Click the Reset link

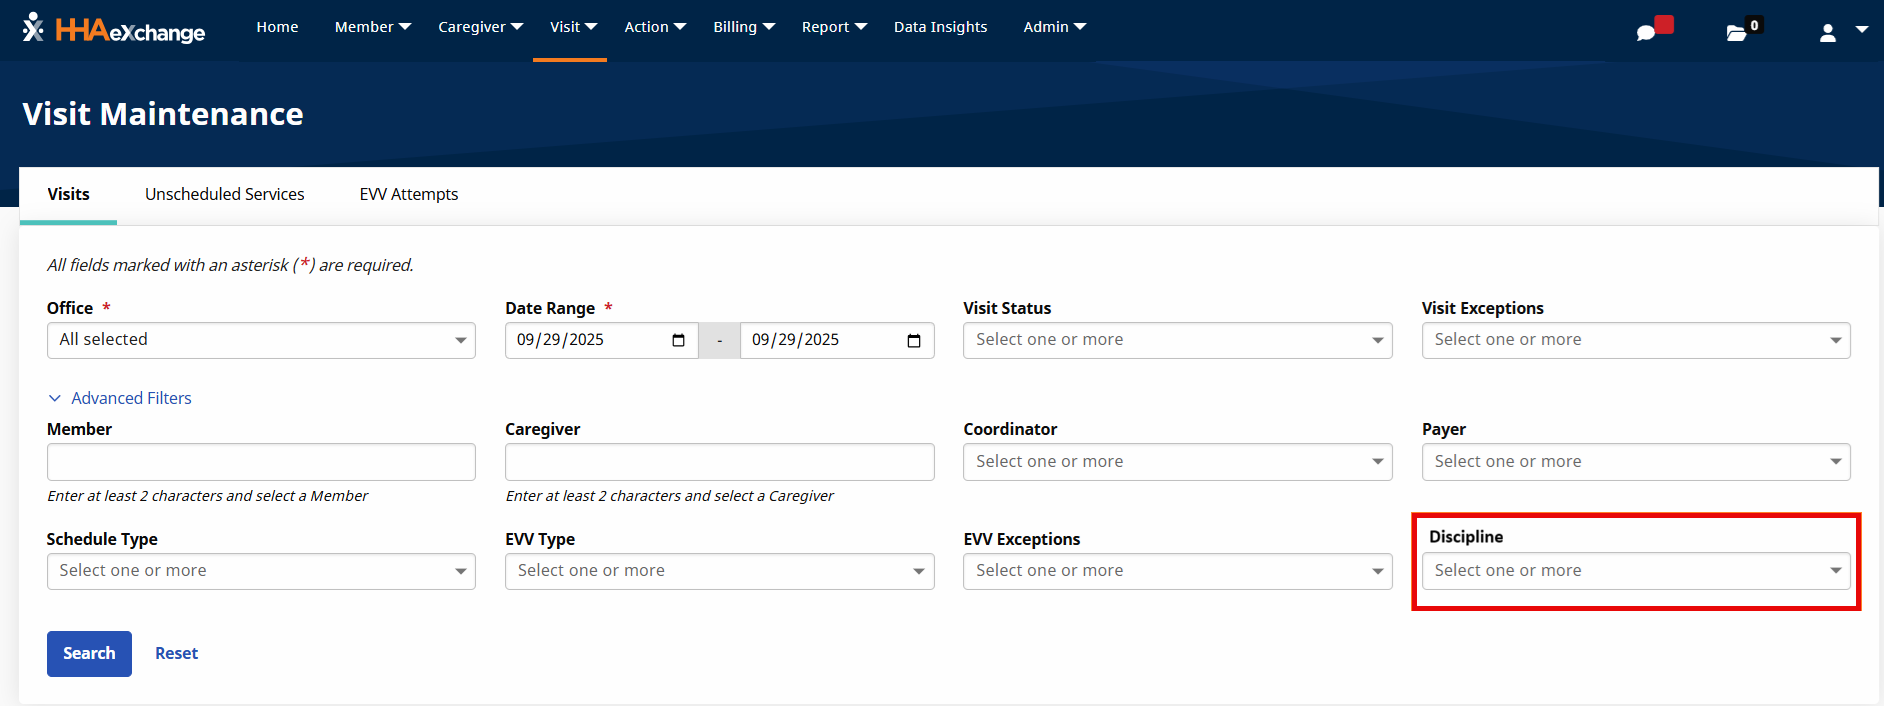point(176,654)
